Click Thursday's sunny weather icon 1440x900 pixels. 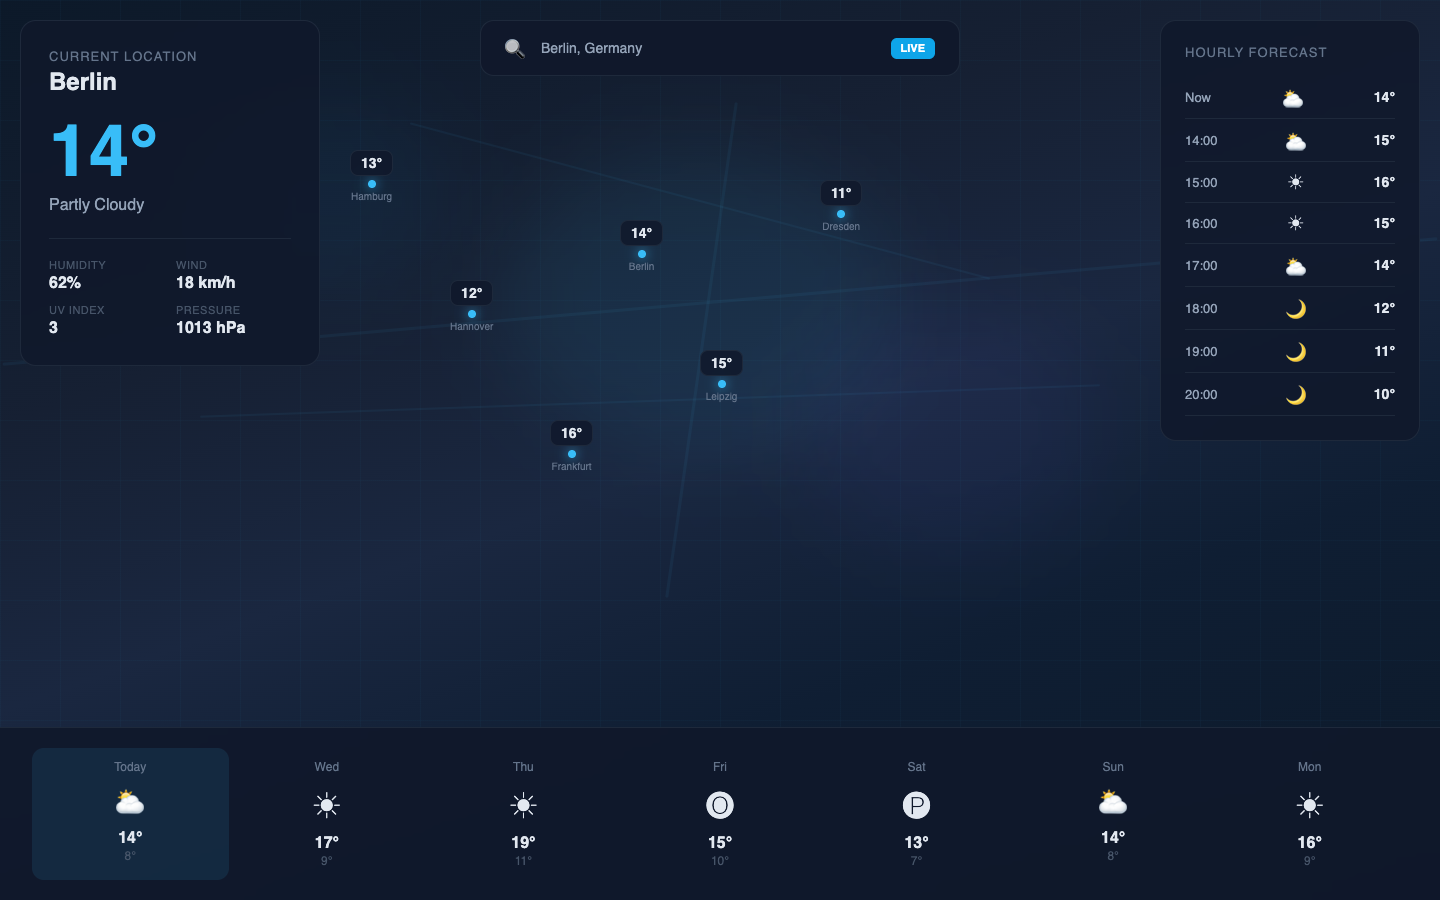(523, 805)
